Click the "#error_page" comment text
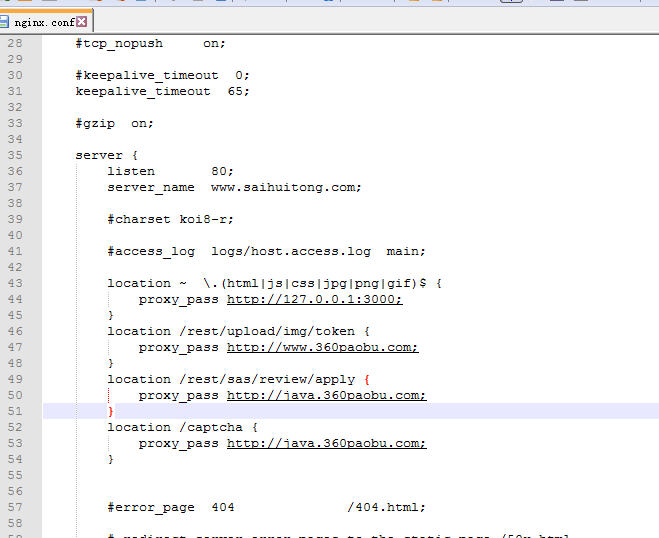Viewport: 659px width, 538px height. coord(151,508)
